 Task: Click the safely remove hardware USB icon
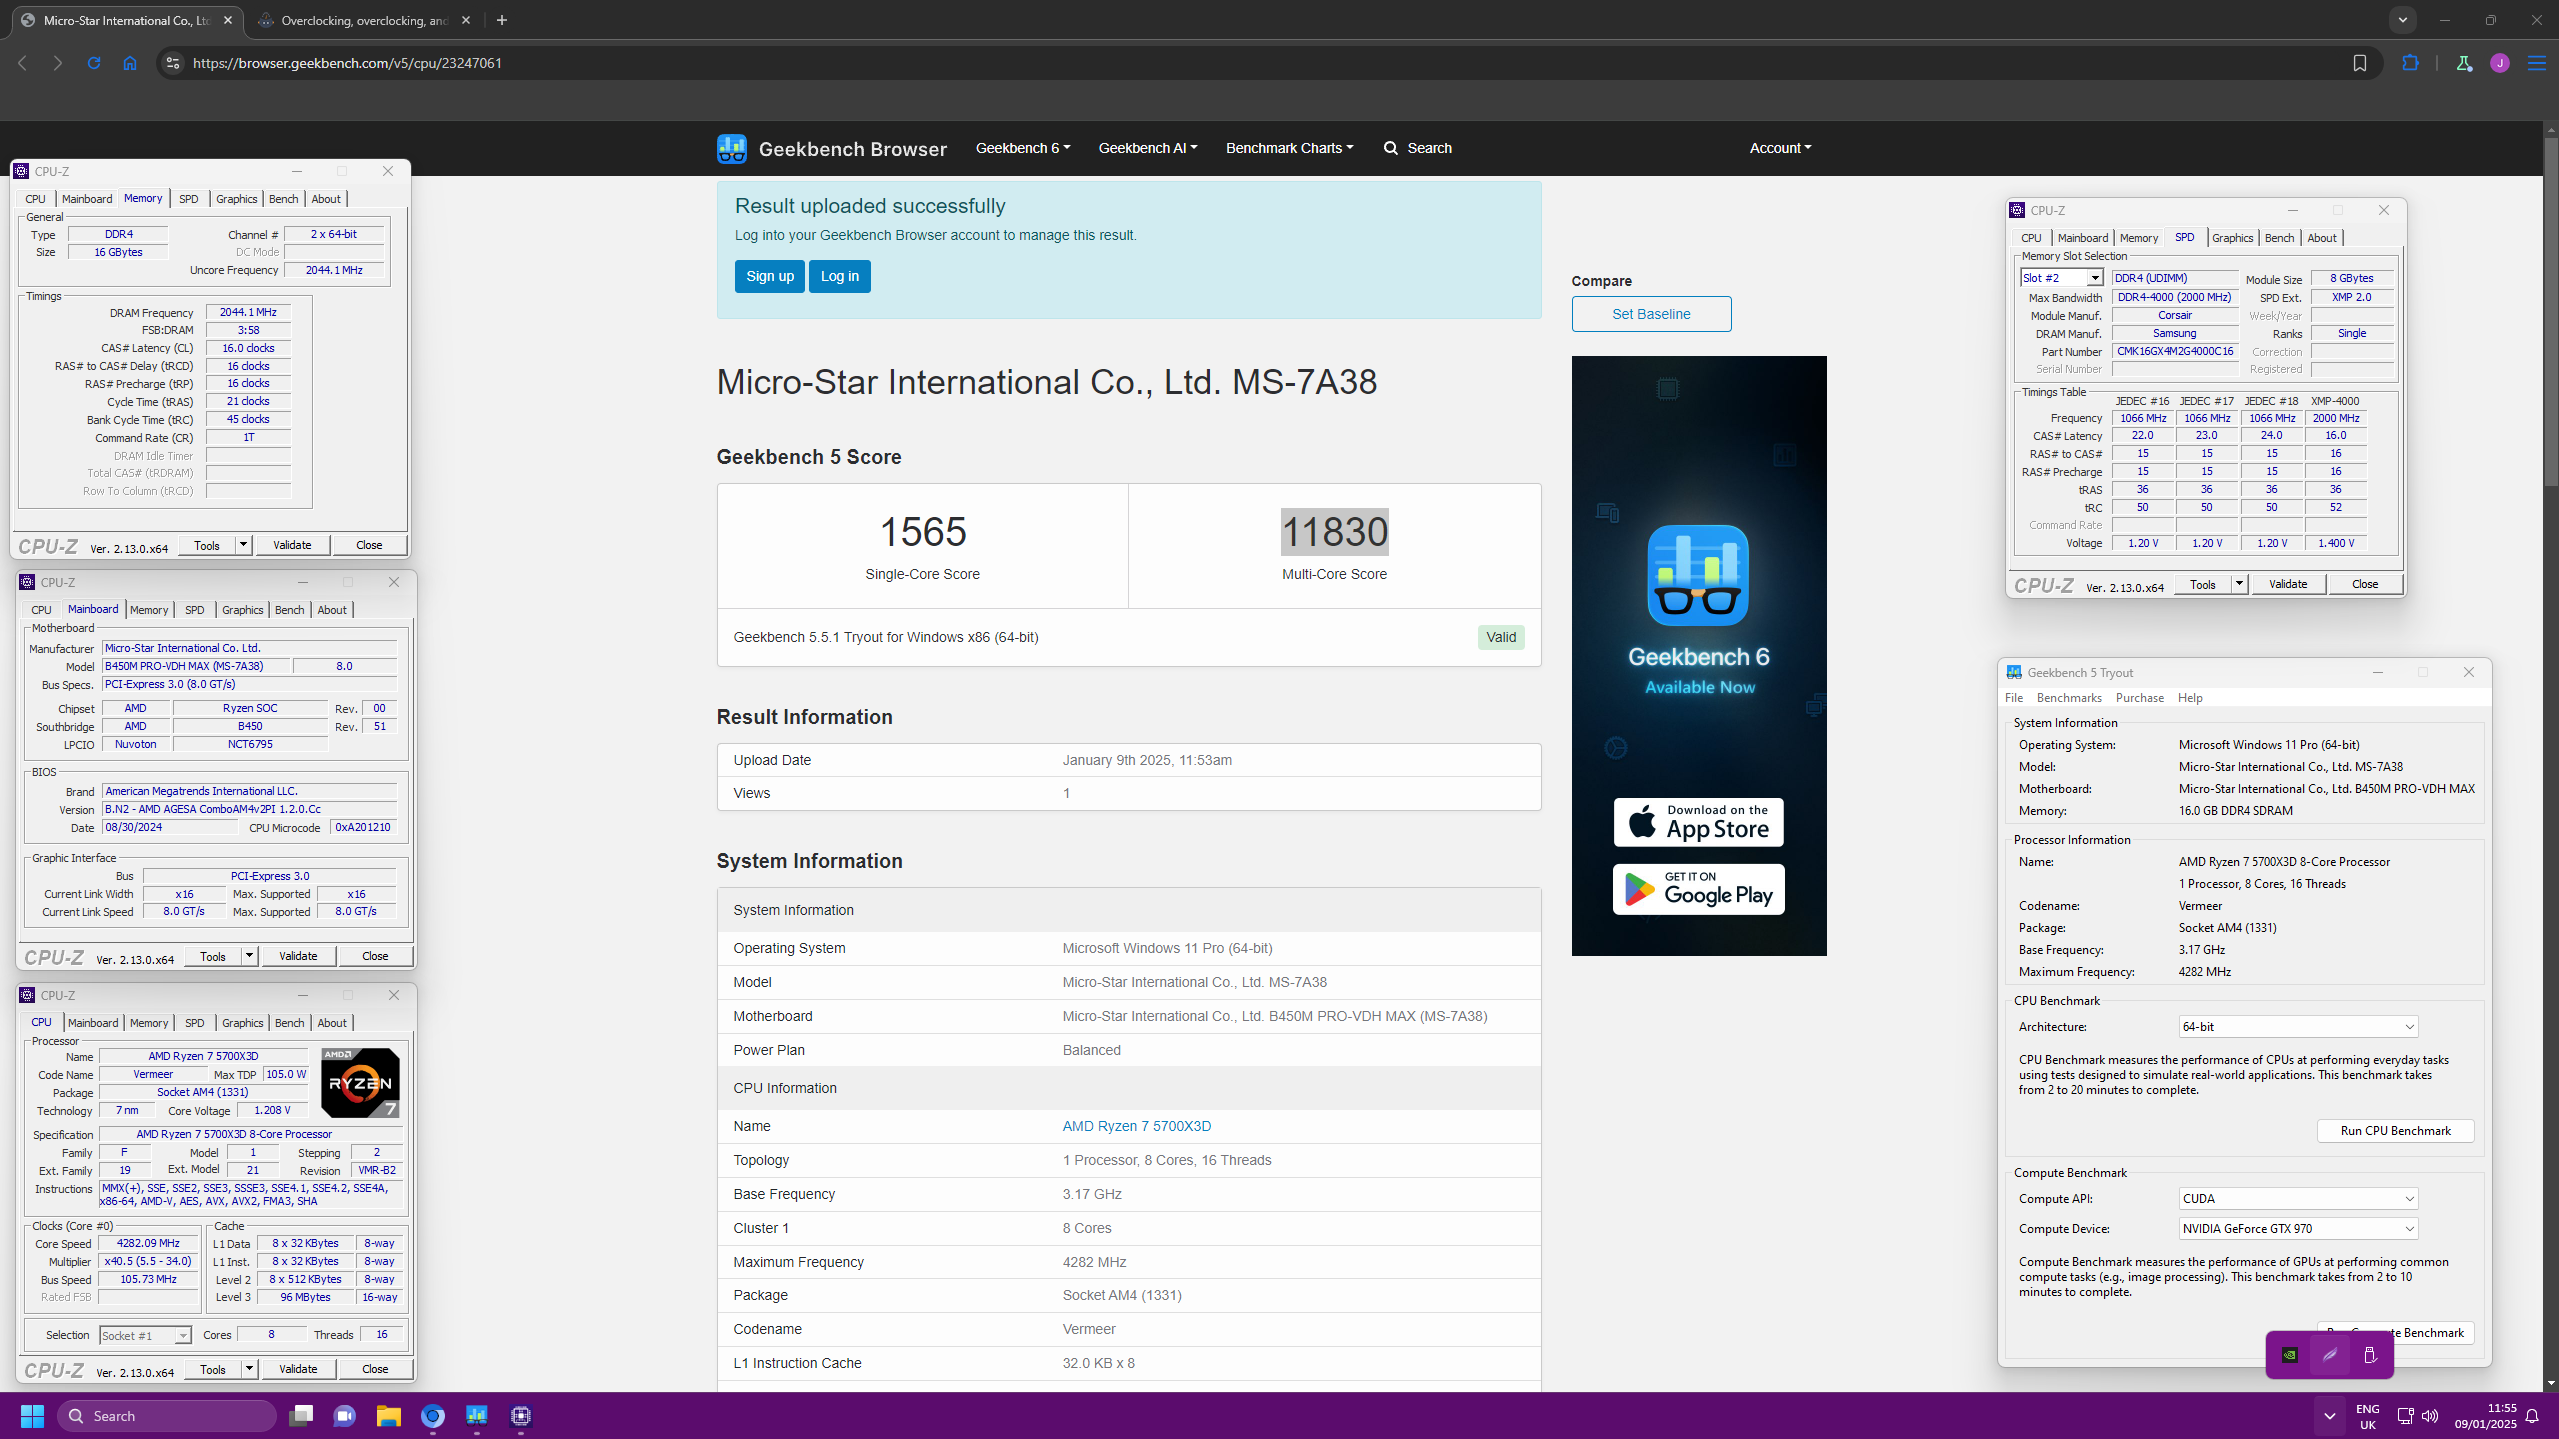point(2370,1355)
